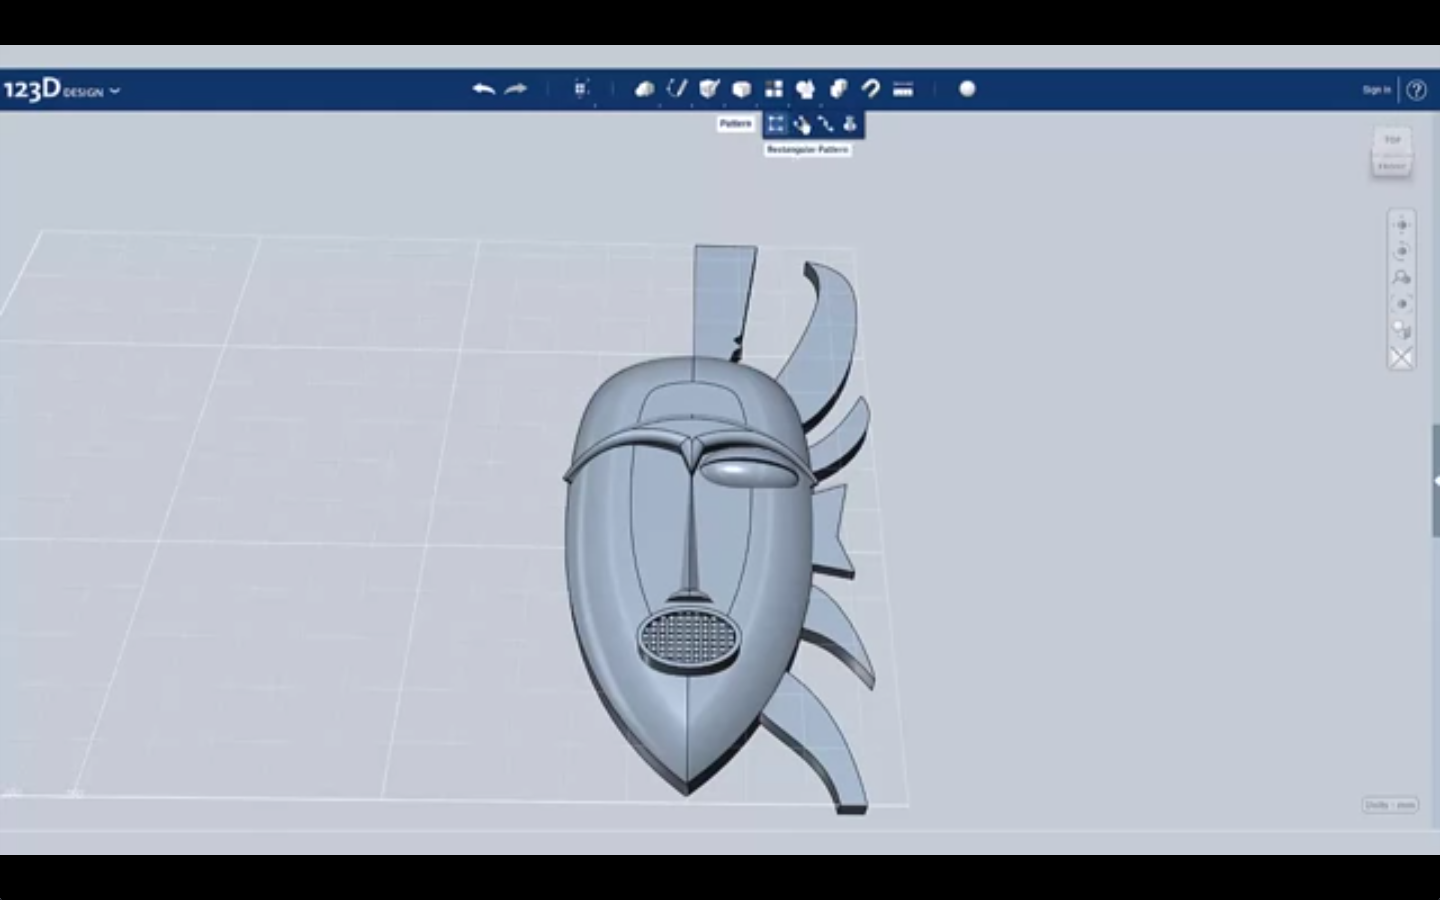Undo the last action
Viewport: 1440px width, 900px height.
point(484,89)
